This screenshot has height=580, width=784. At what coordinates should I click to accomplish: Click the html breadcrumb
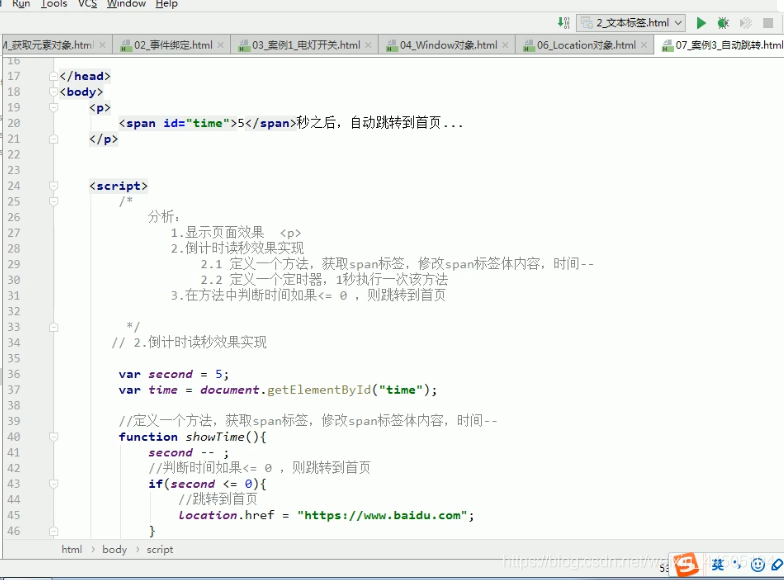click(72, 550)
